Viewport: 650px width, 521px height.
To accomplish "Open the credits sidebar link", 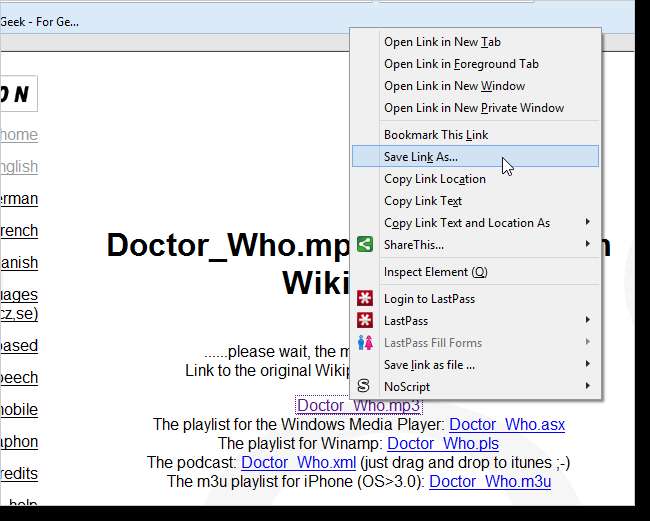I will click(x=19, y=473).
